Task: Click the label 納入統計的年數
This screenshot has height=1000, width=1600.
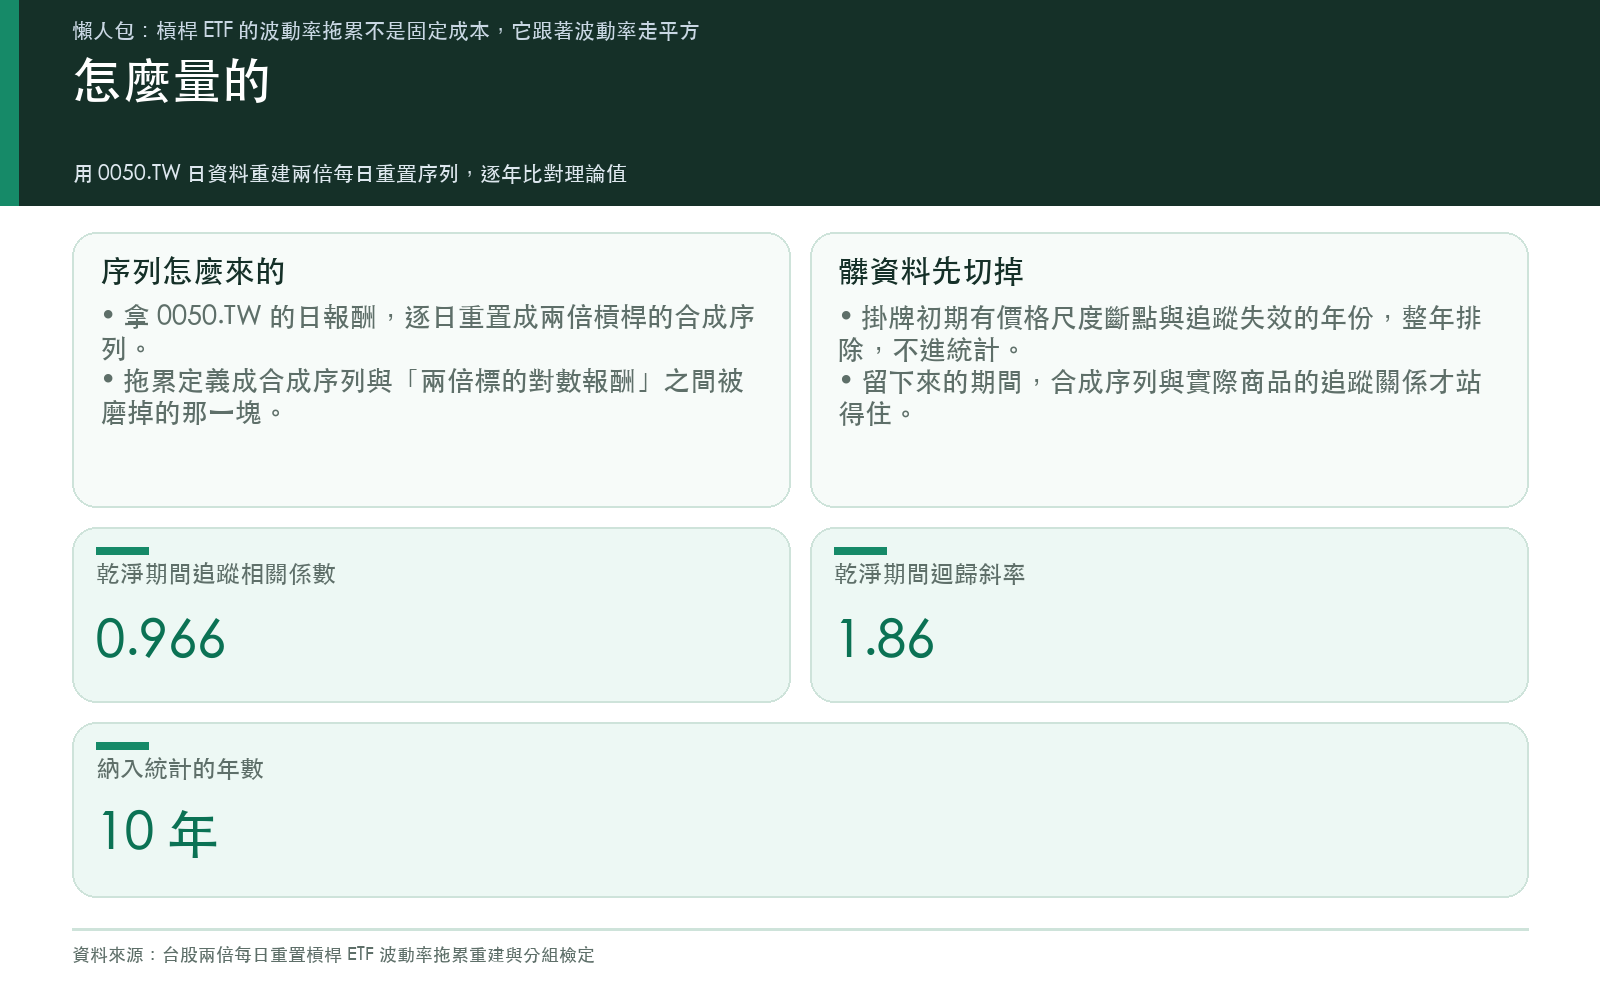Action: coord(180,769)
